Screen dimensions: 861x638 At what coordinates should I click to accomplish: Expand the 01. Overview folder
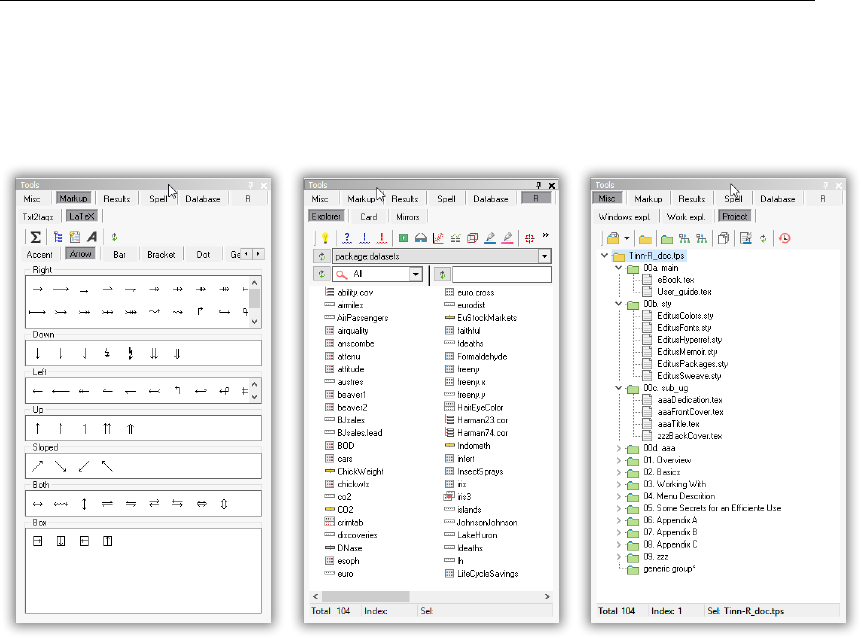tap(619, 460)
